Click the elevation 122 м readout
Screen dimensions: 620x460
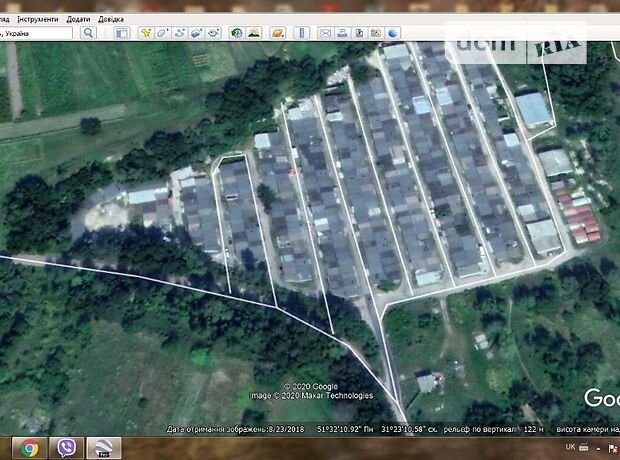[x=533, y=429]
